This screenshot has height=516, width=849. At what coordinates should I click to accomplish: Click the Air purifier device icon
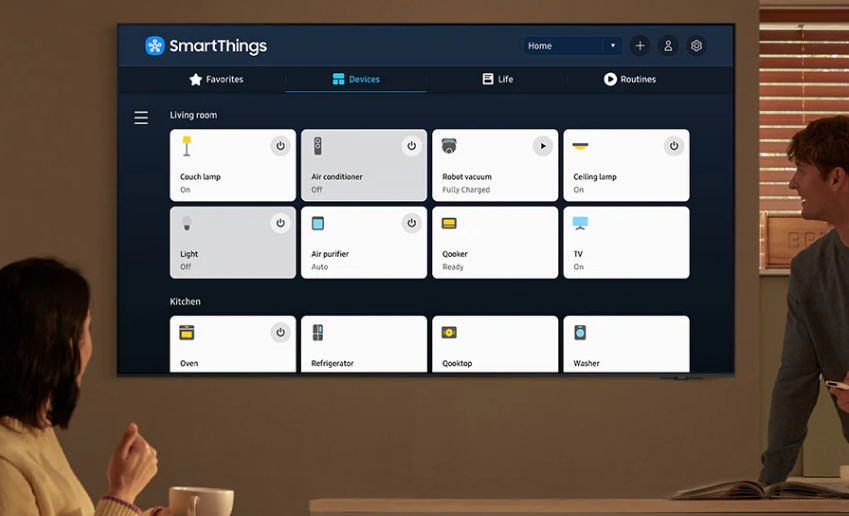click(x=318, y=223)
